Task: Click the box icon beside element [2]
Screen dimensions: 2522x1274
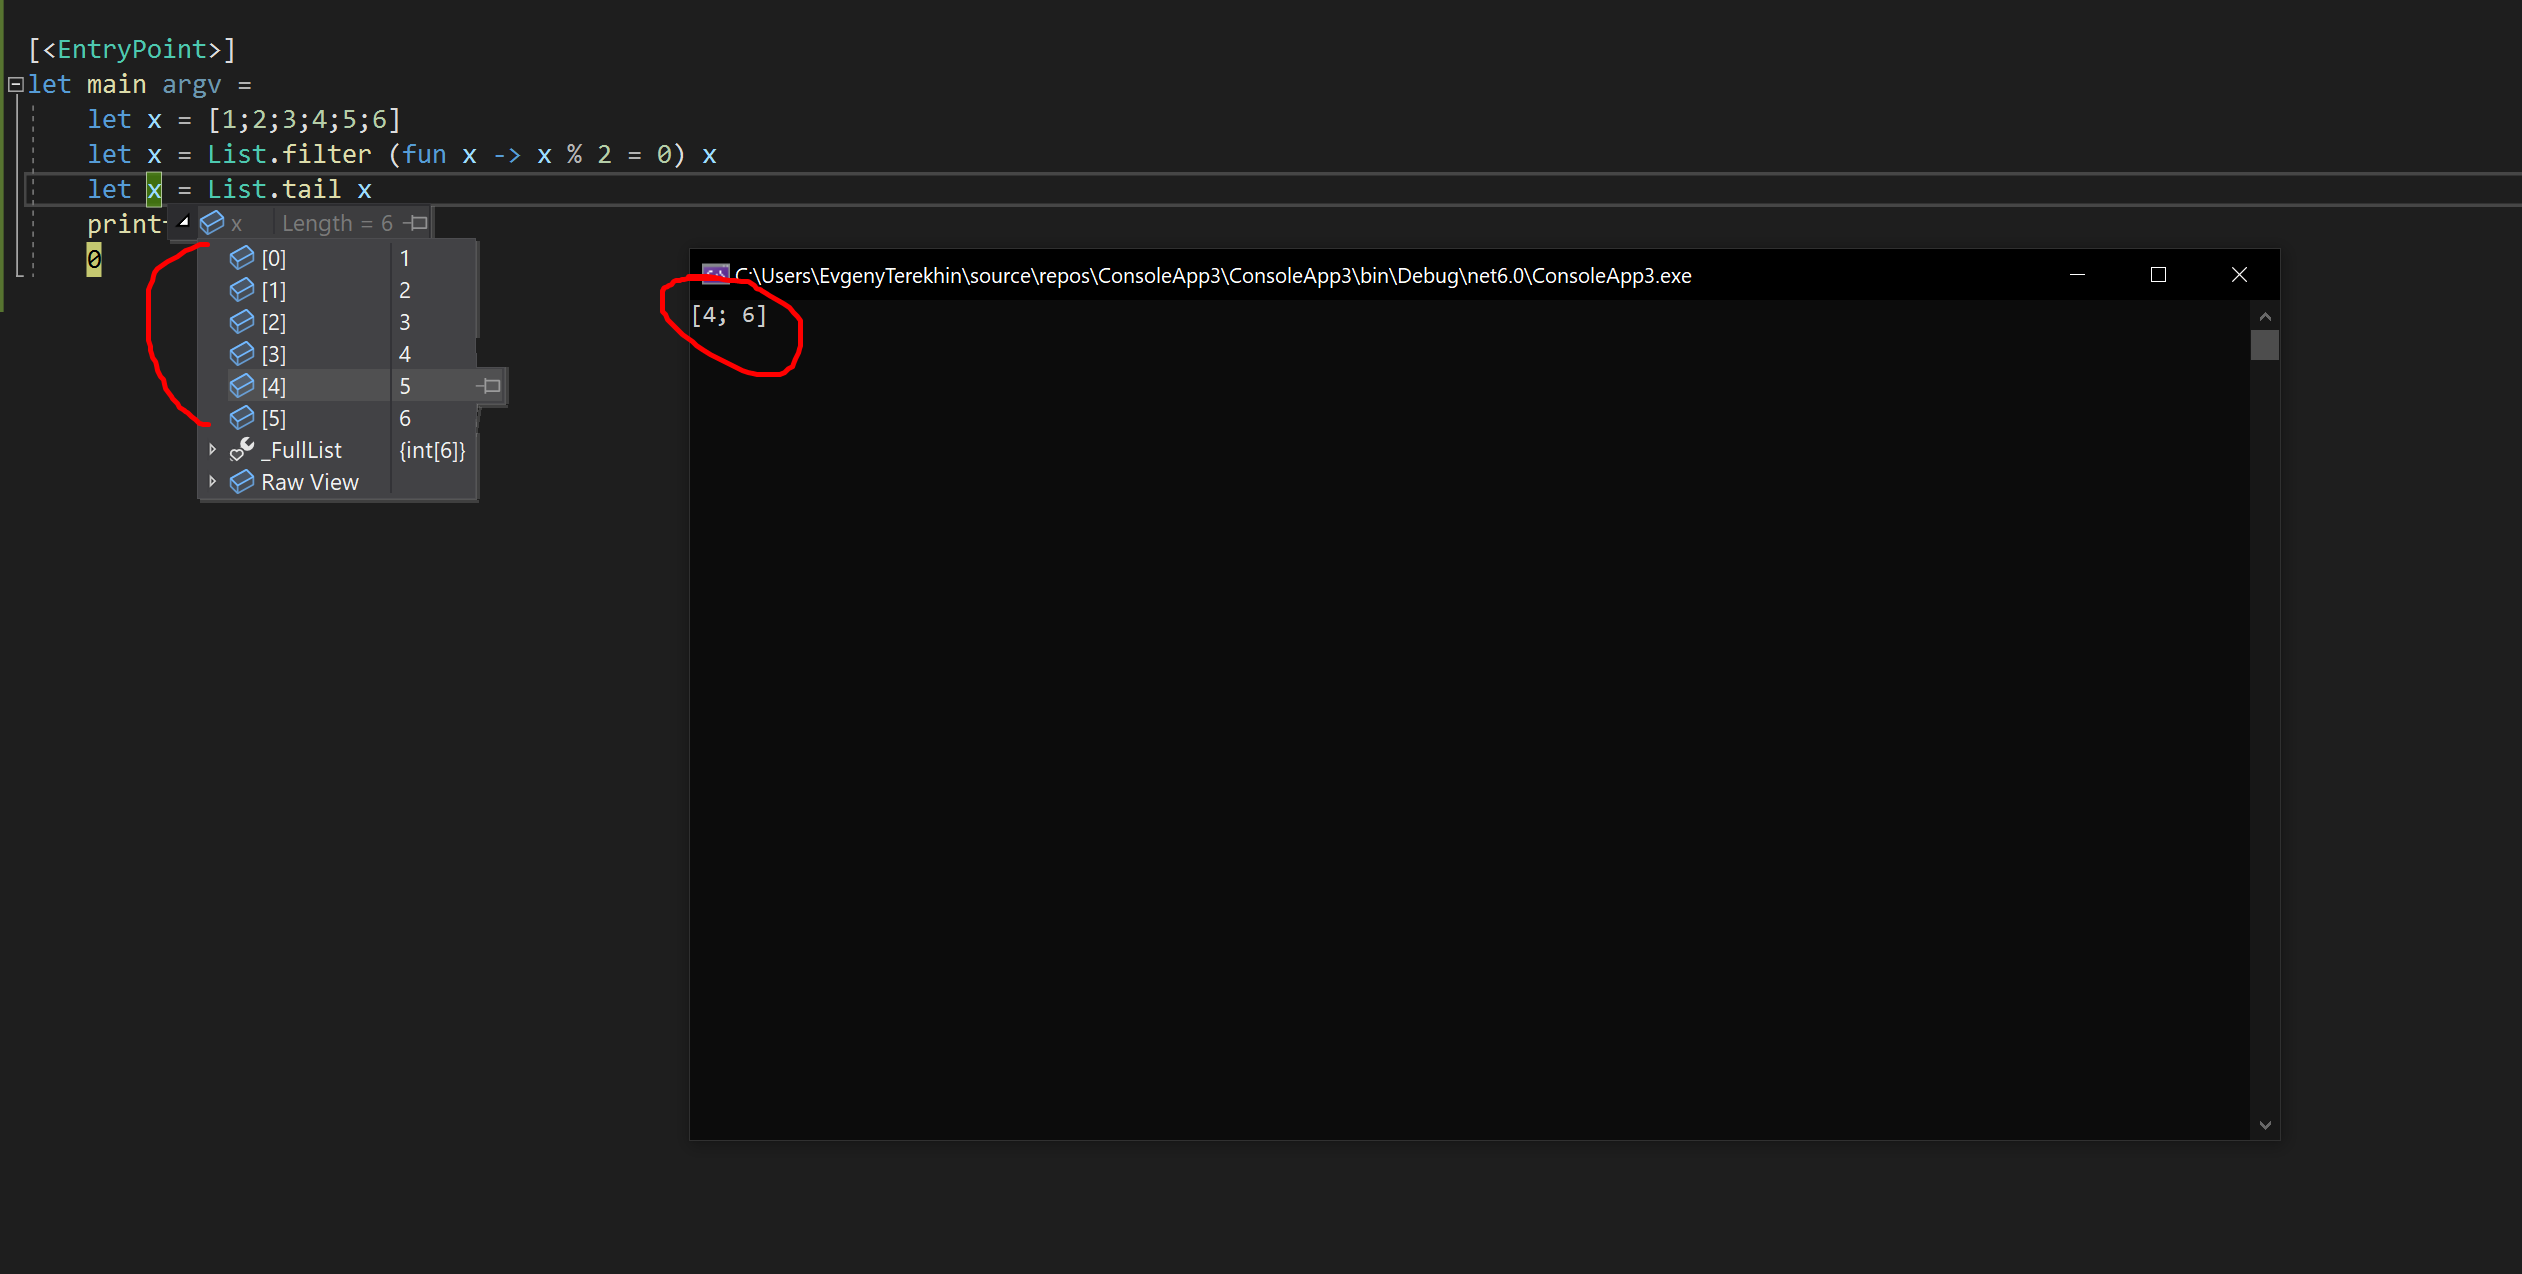Action: pyautogui.click(x=242, y=321)
